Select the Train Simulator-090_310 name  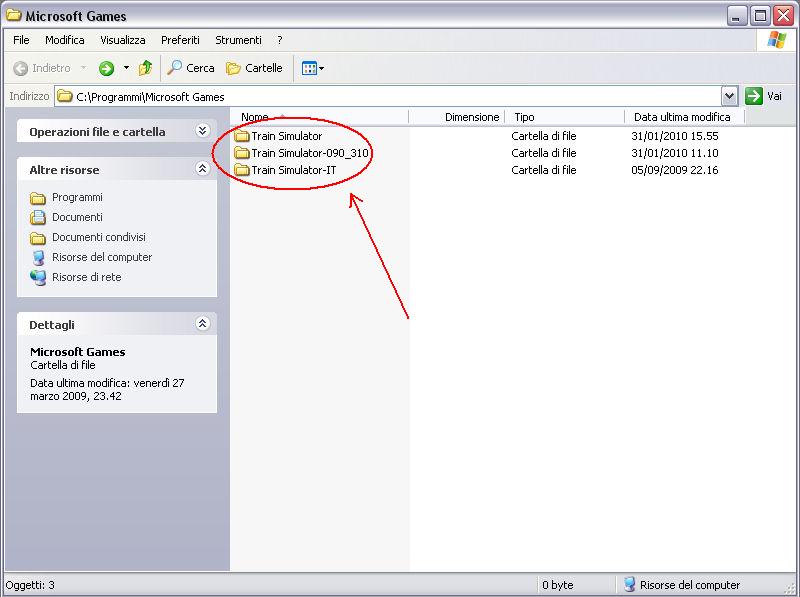[310, 153]
